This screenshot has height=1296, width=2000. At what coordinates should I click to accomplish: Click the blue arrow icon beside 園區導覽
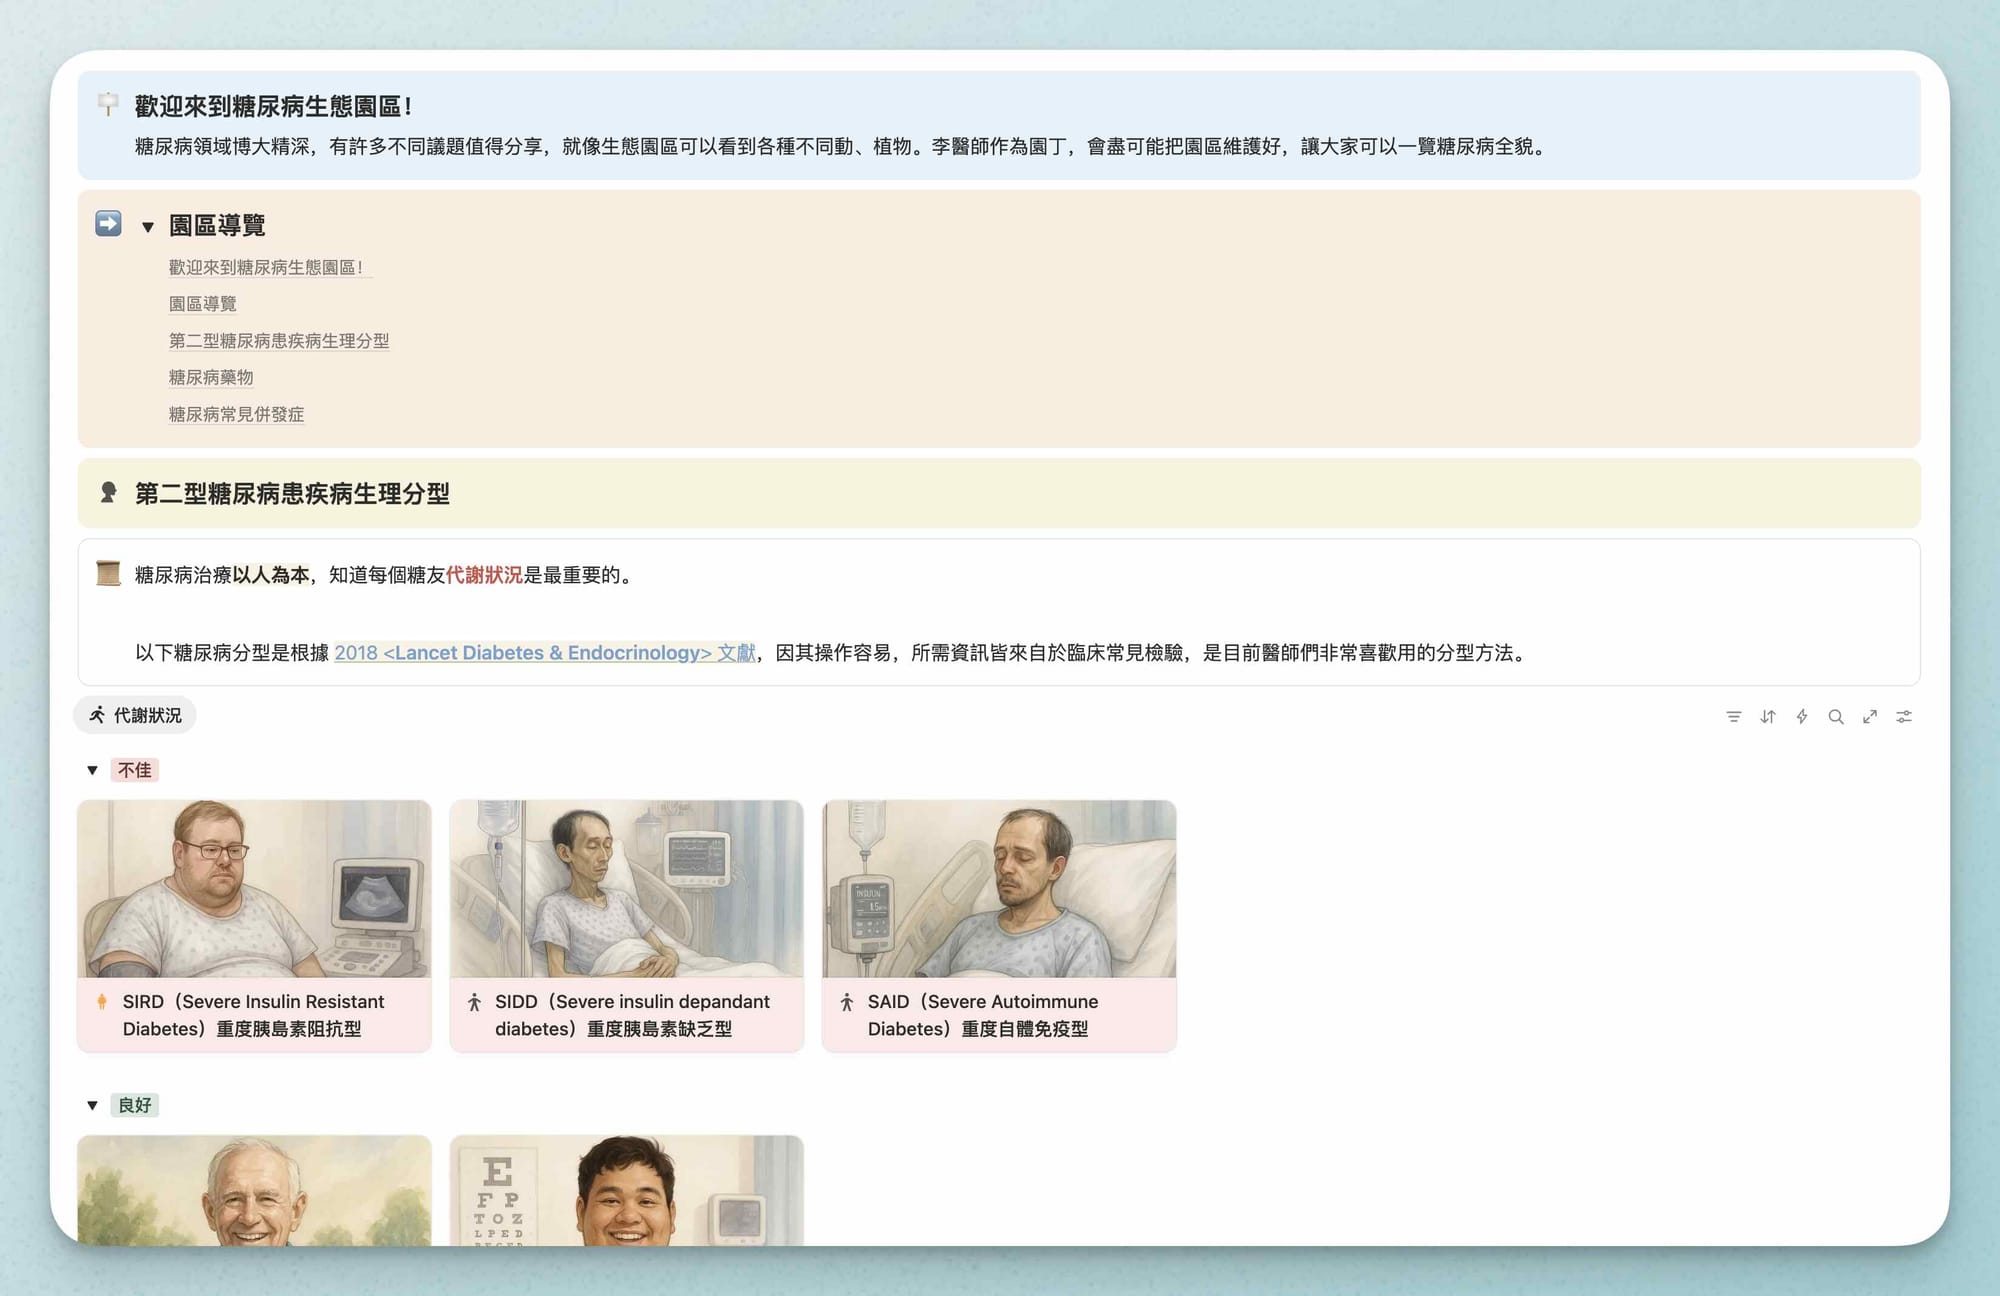click(x=108, y=223)
